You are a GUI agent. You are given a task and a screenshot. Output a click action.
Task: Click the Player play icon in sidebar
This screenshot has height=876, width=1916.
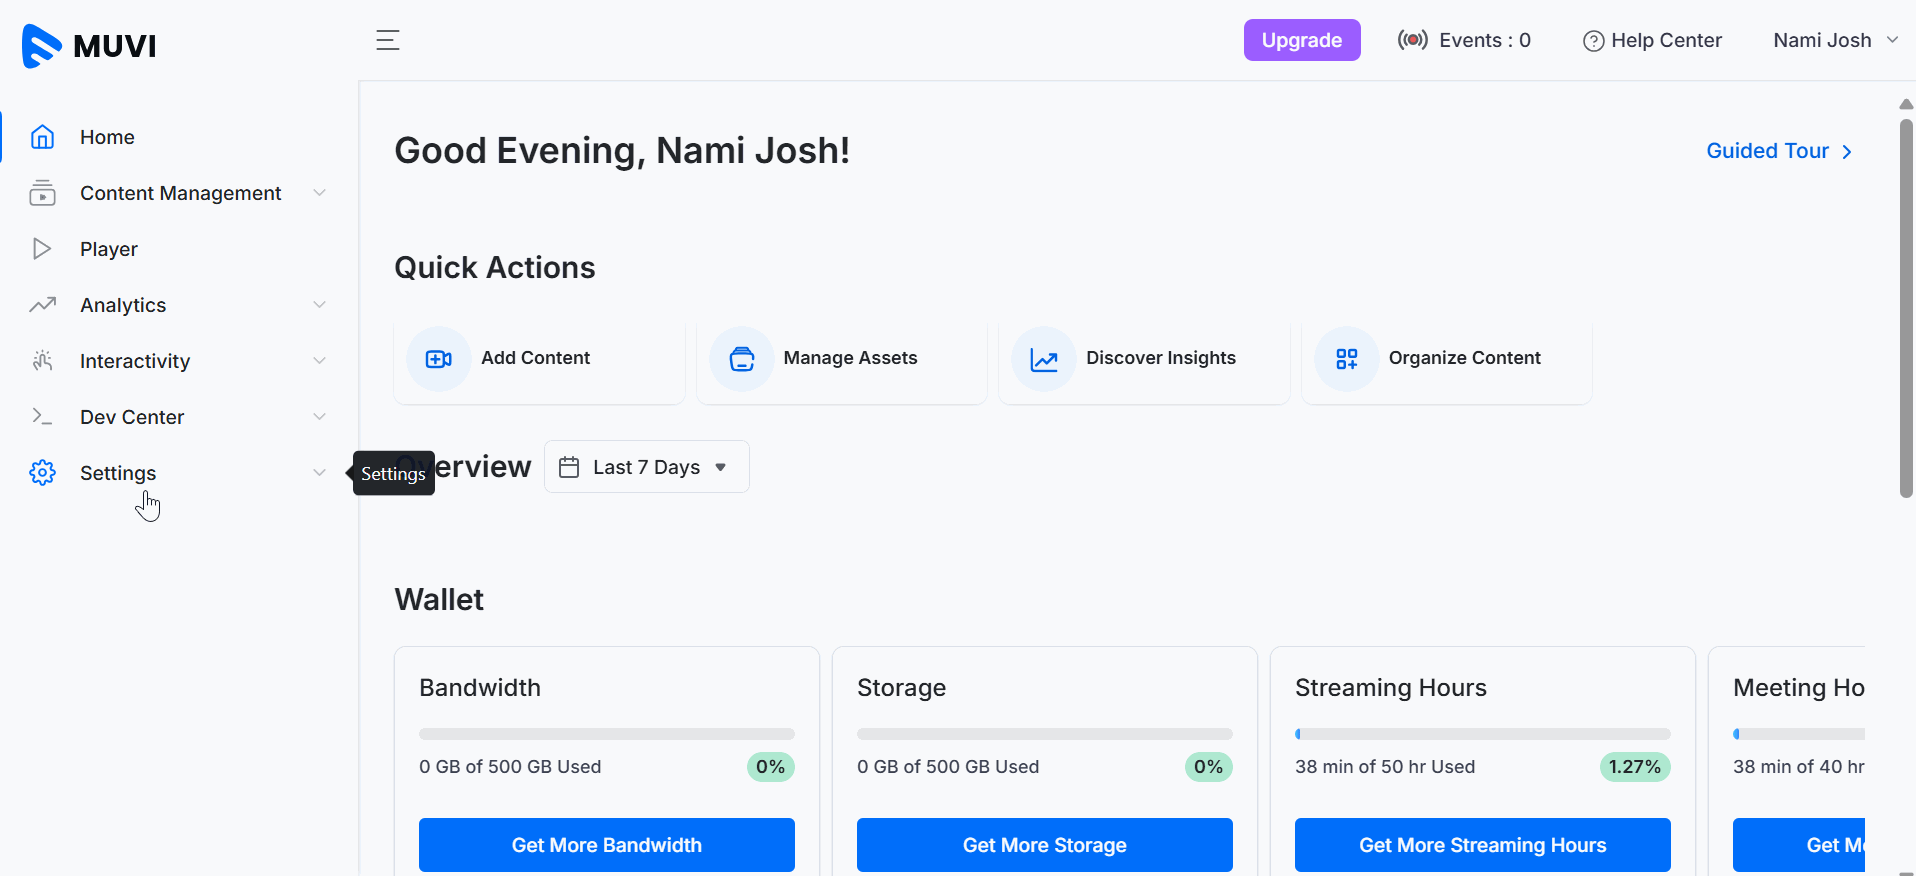pyautogui.click(x=42, y=249)
